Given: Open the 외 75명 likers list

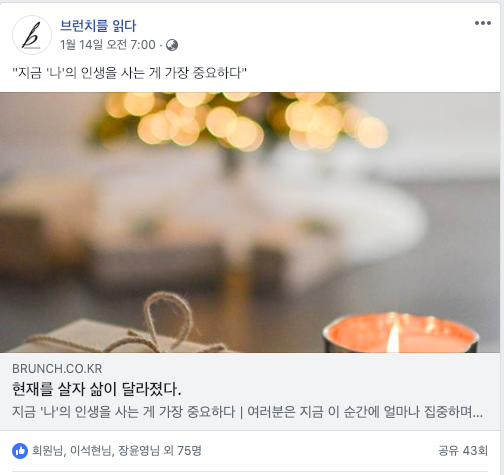Looking at the screenshot, I should click(183, 451).
